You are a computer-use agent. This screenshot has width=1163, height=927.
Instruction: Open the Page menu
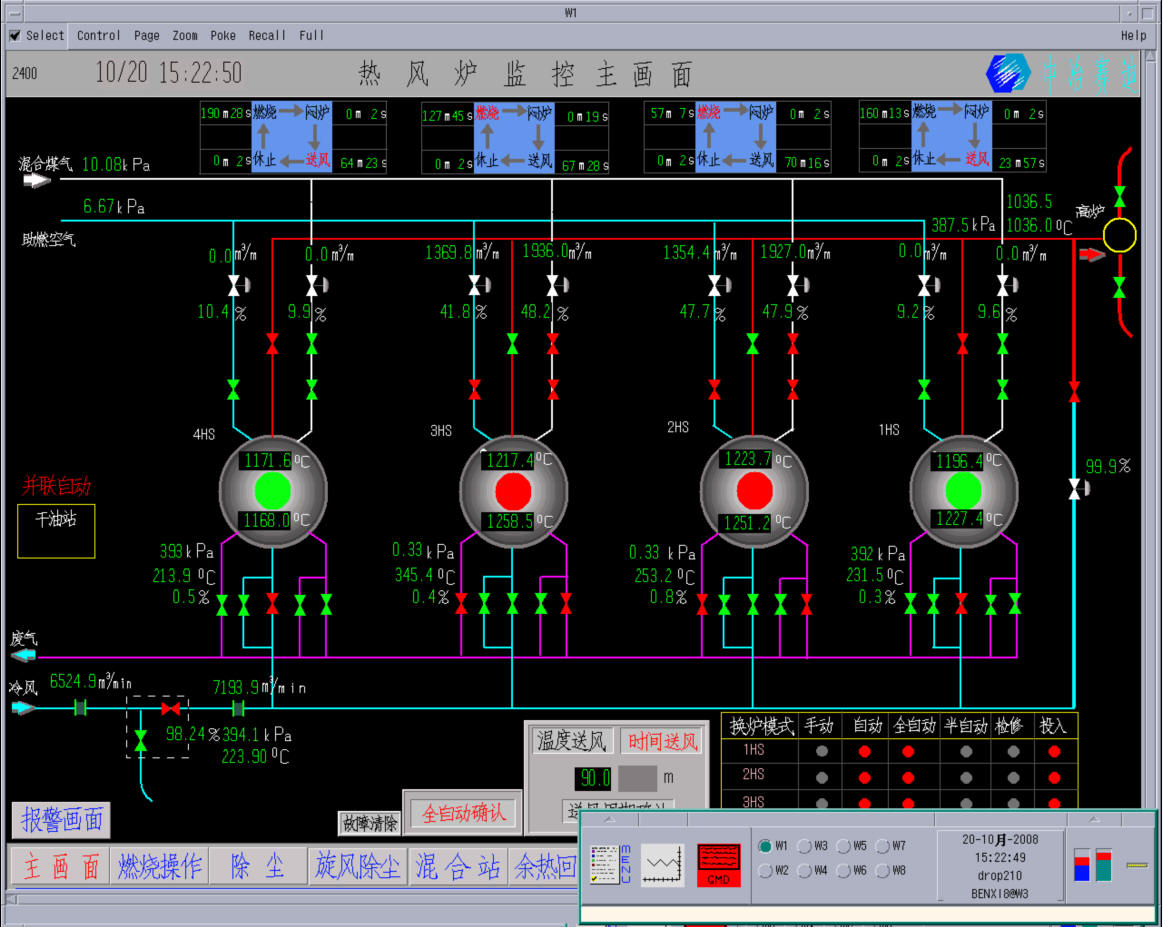tap(147, 35)
